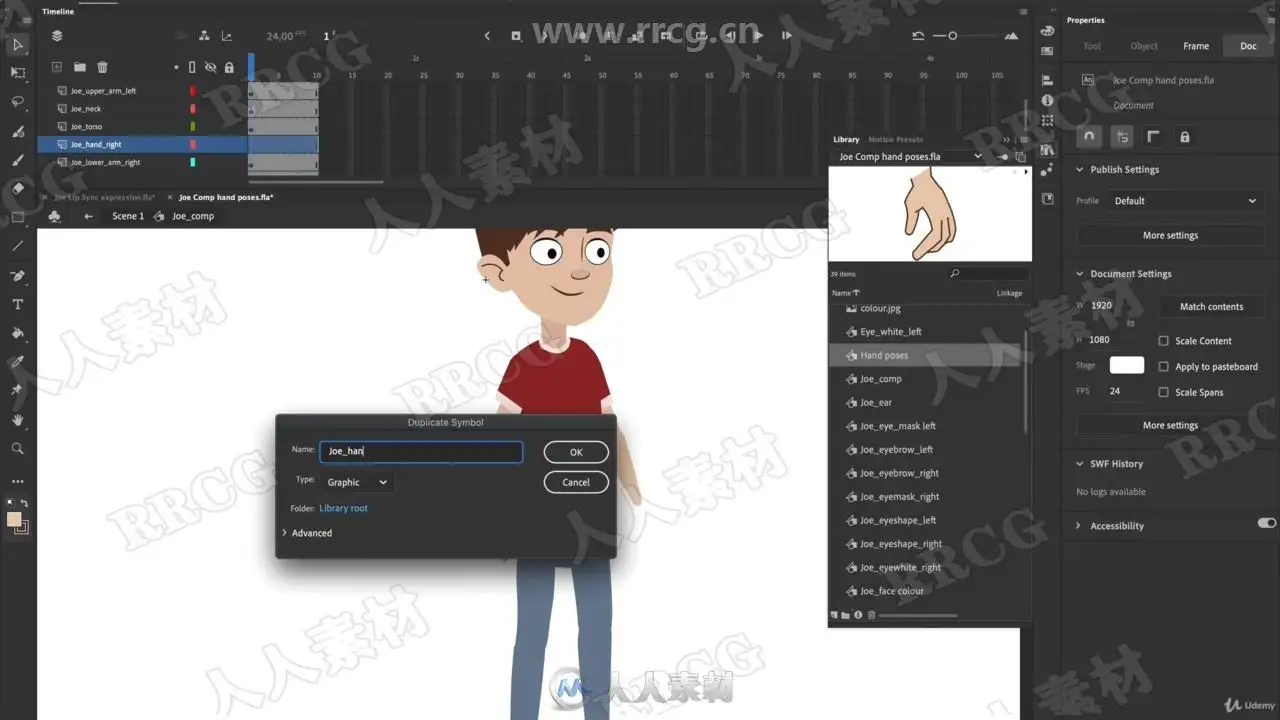Viewport: 1280px width, 720px height.
Task: Toggle the Accessibility switch
Action: point(1267,523)
